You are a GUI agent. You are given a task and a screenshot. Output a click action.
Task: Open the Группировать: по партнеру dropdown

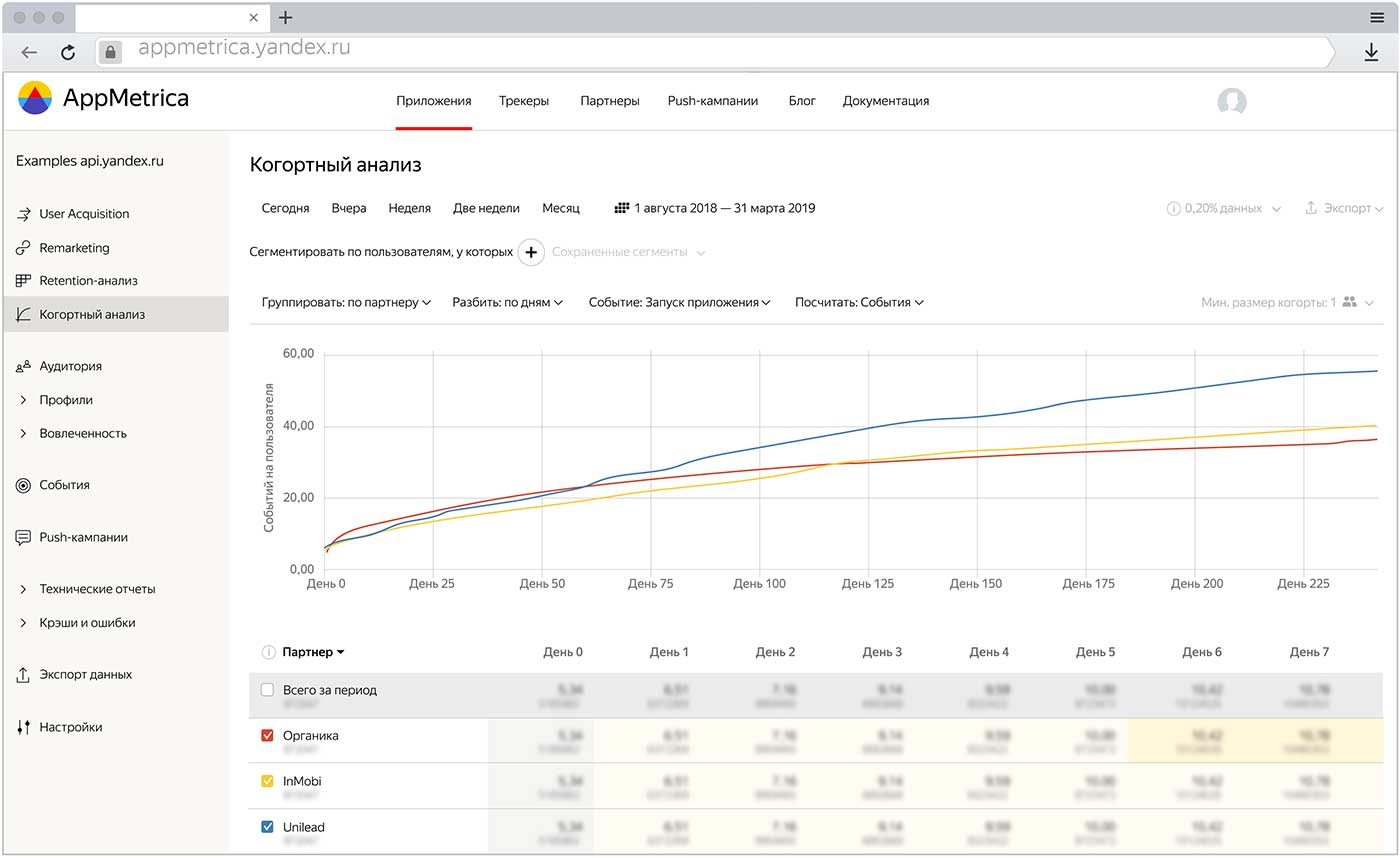pyautogui.click(x=346, y=302)
